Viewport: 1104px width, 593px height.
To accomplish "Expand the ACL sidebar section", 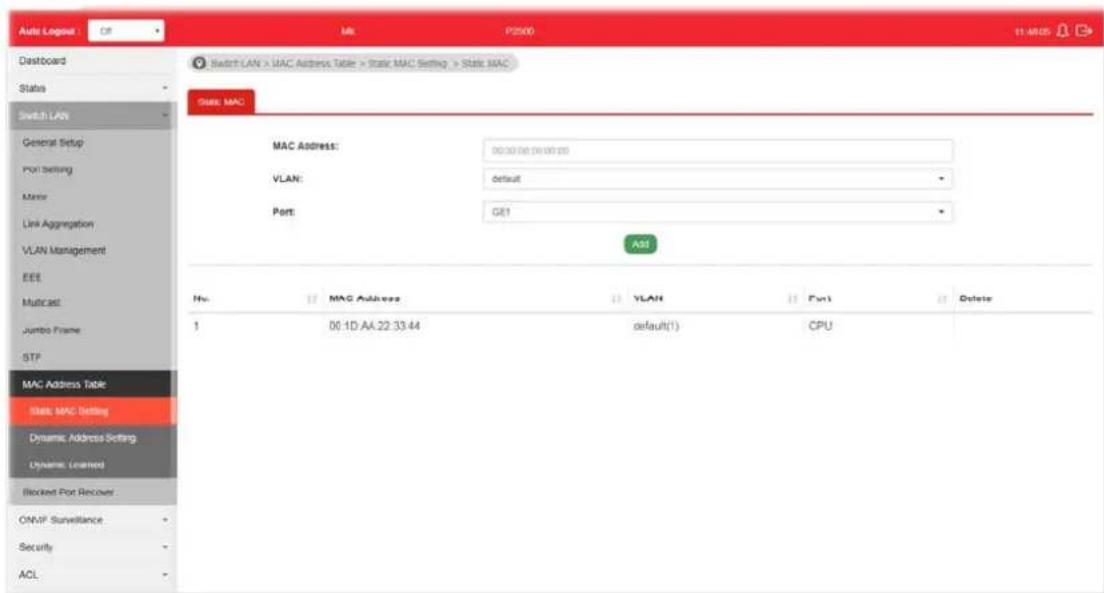I will (x=92, y=575).
